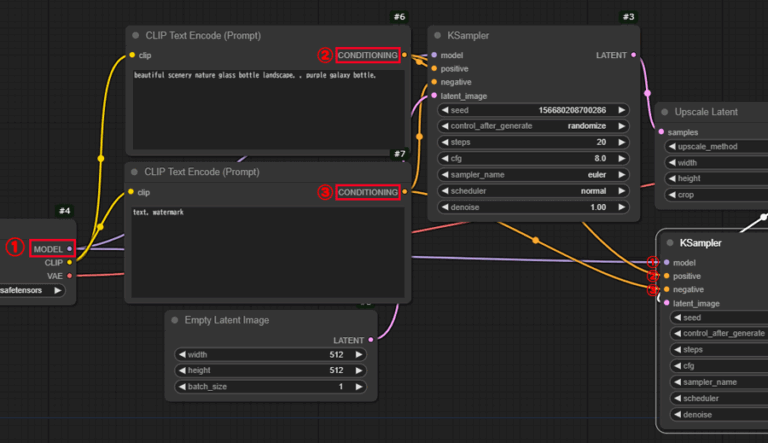Click the CONDITIONING output port of node #6
The image size is (768, 443).
coord(406,55)
